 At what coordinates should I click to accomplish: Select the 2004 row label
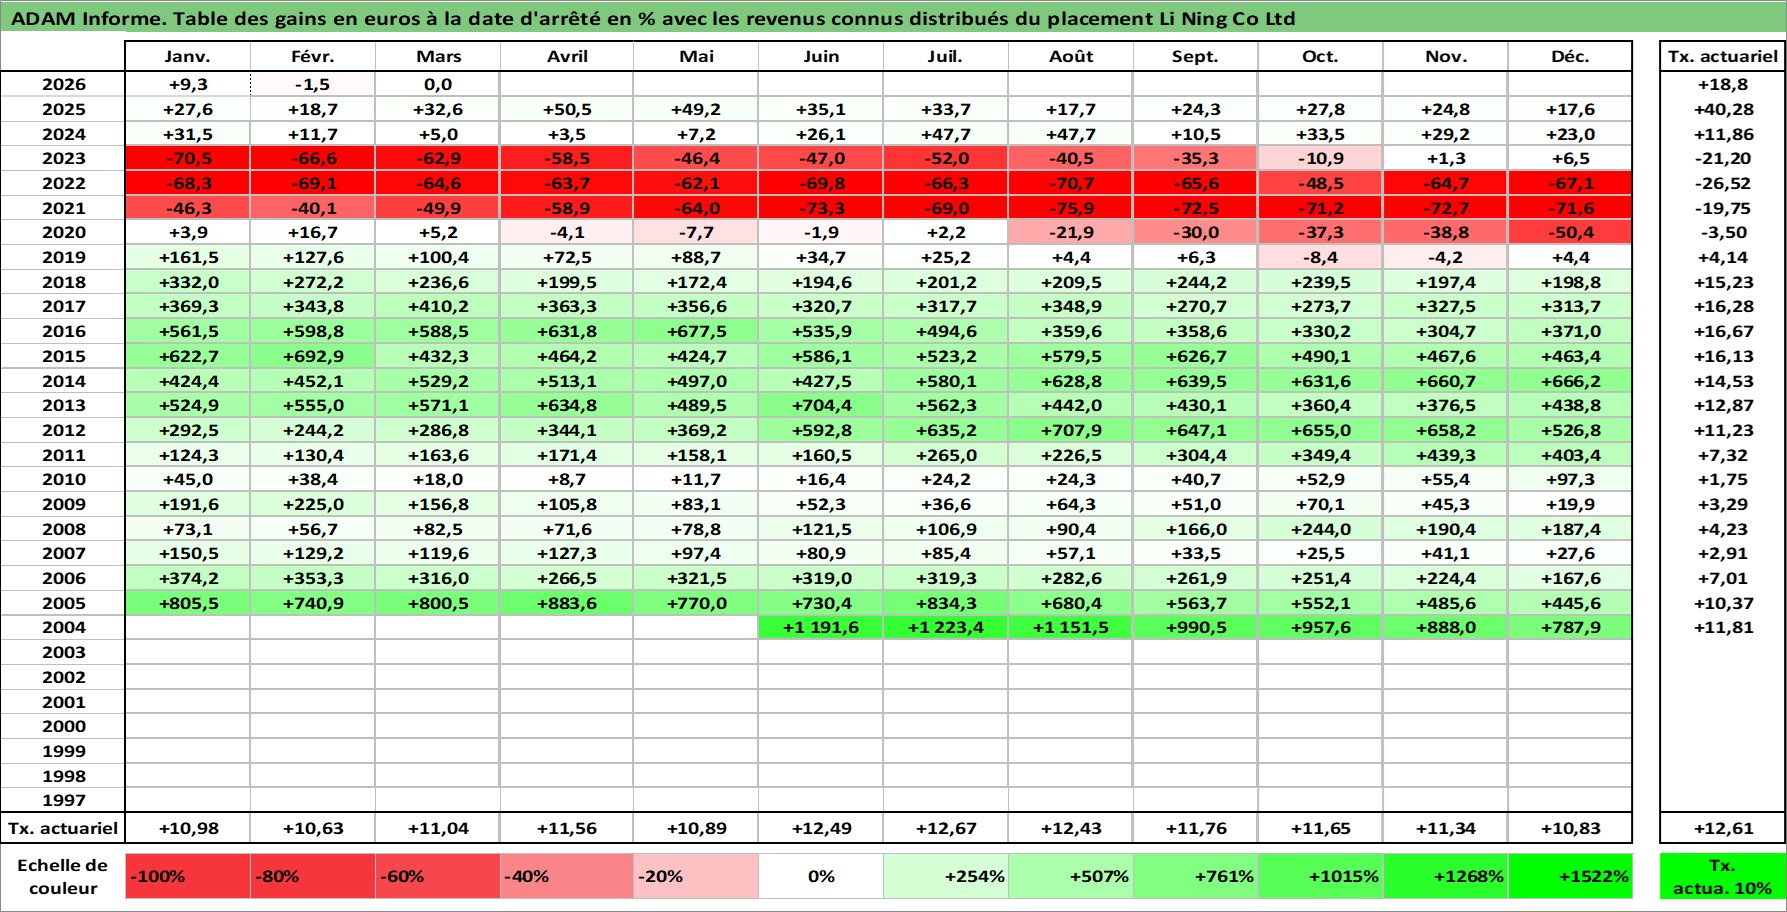point(63,627)
